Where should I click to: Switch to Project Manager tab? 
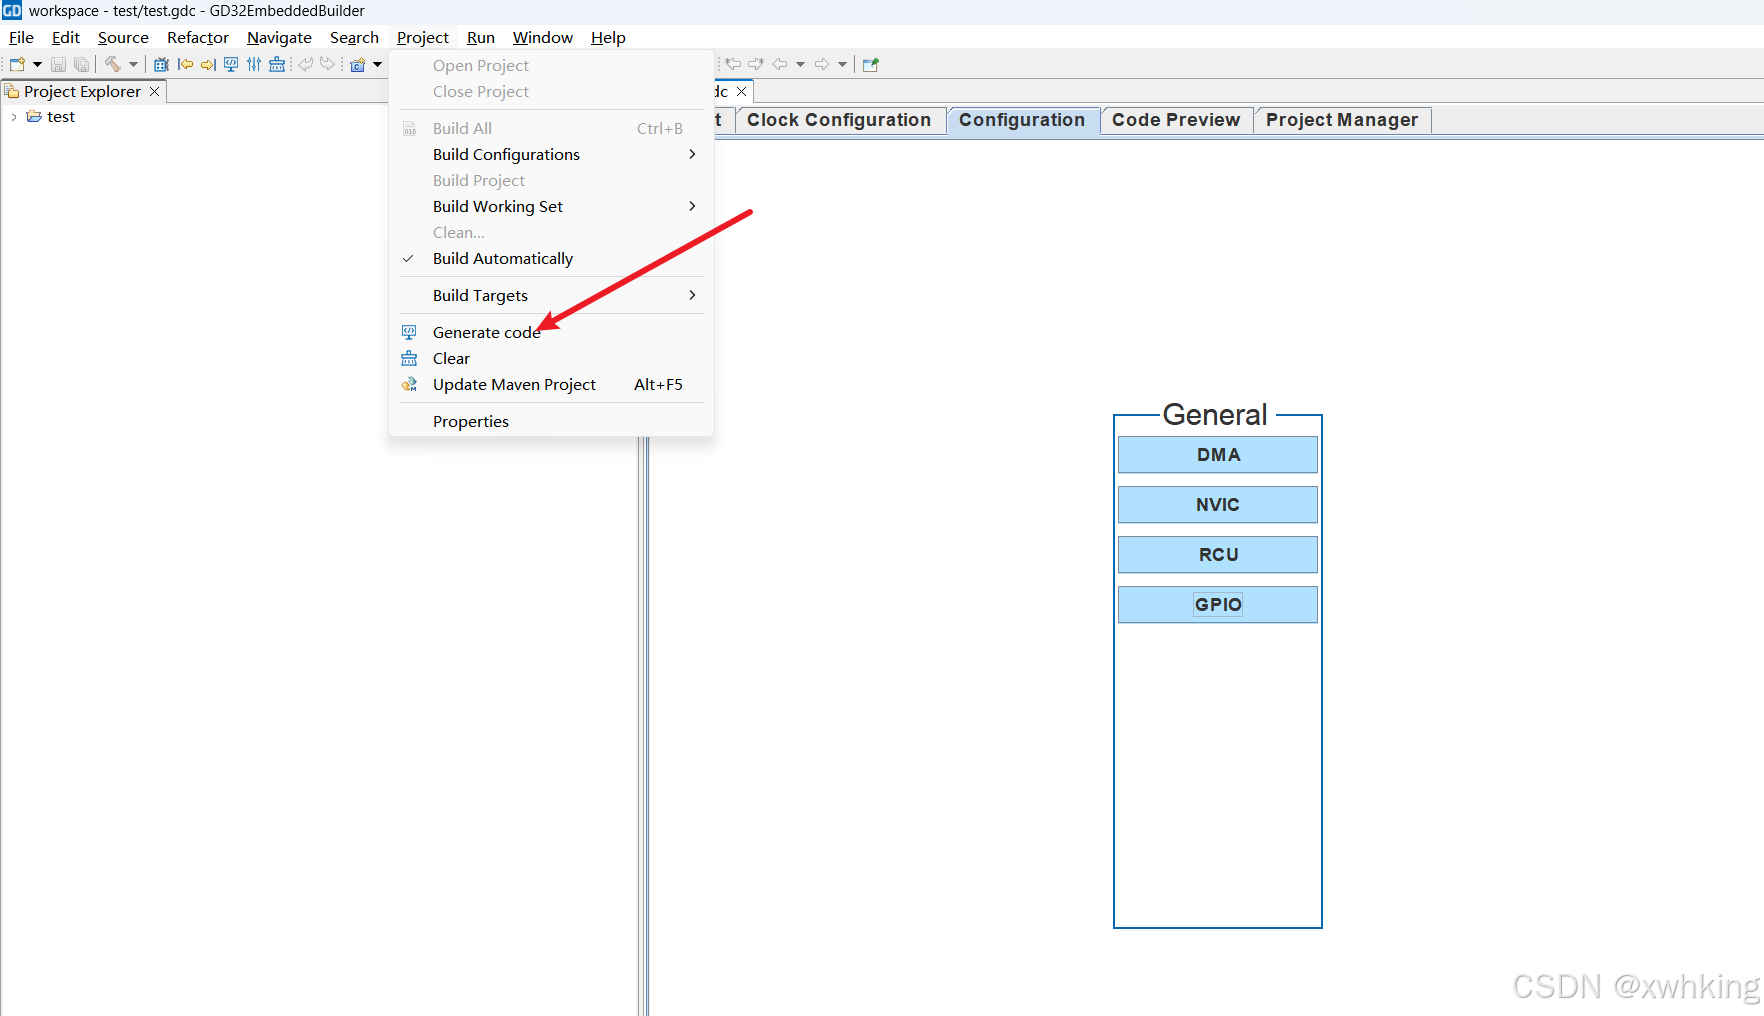click(1342, 120)
